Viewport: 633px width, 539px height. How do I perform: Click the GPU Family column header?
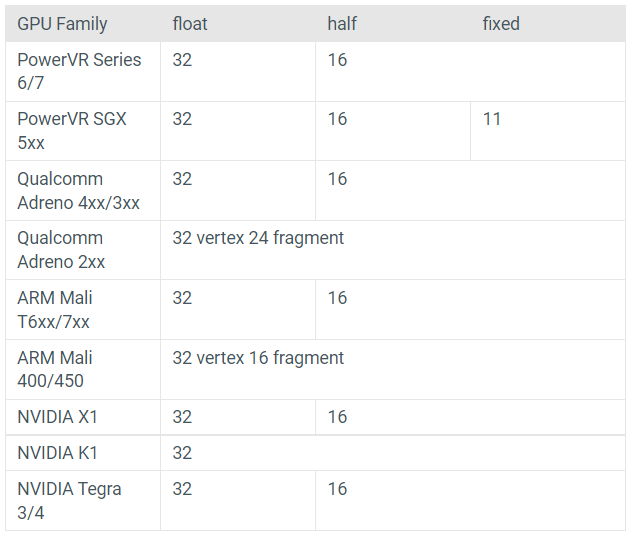coord(62,24)
